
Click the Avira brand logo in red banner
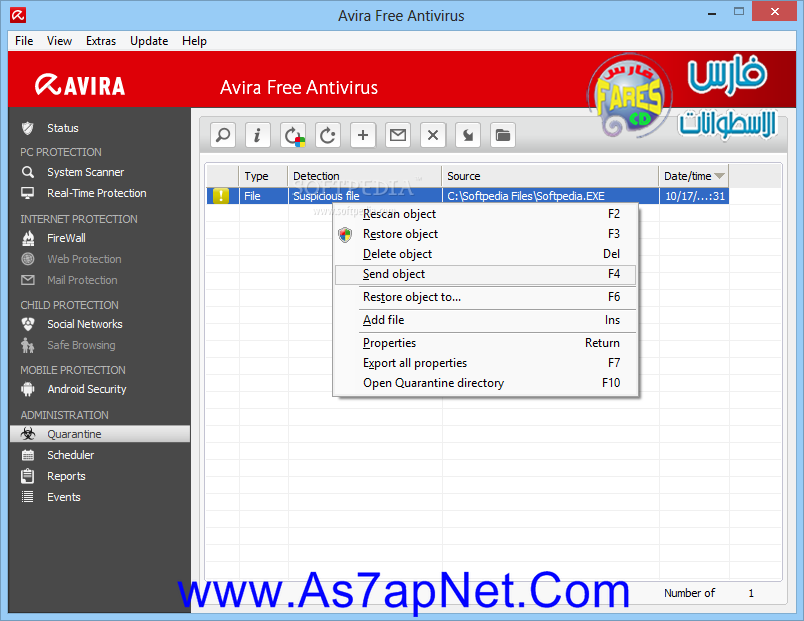click(x=80, y=86)
